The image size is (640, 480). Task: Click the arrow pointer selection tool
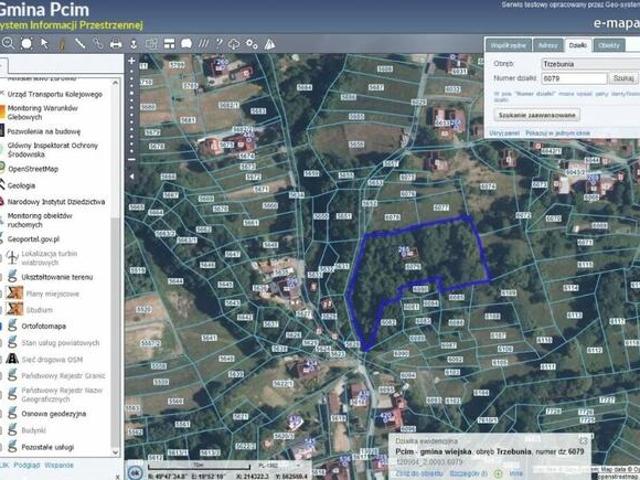pos(44,43)
